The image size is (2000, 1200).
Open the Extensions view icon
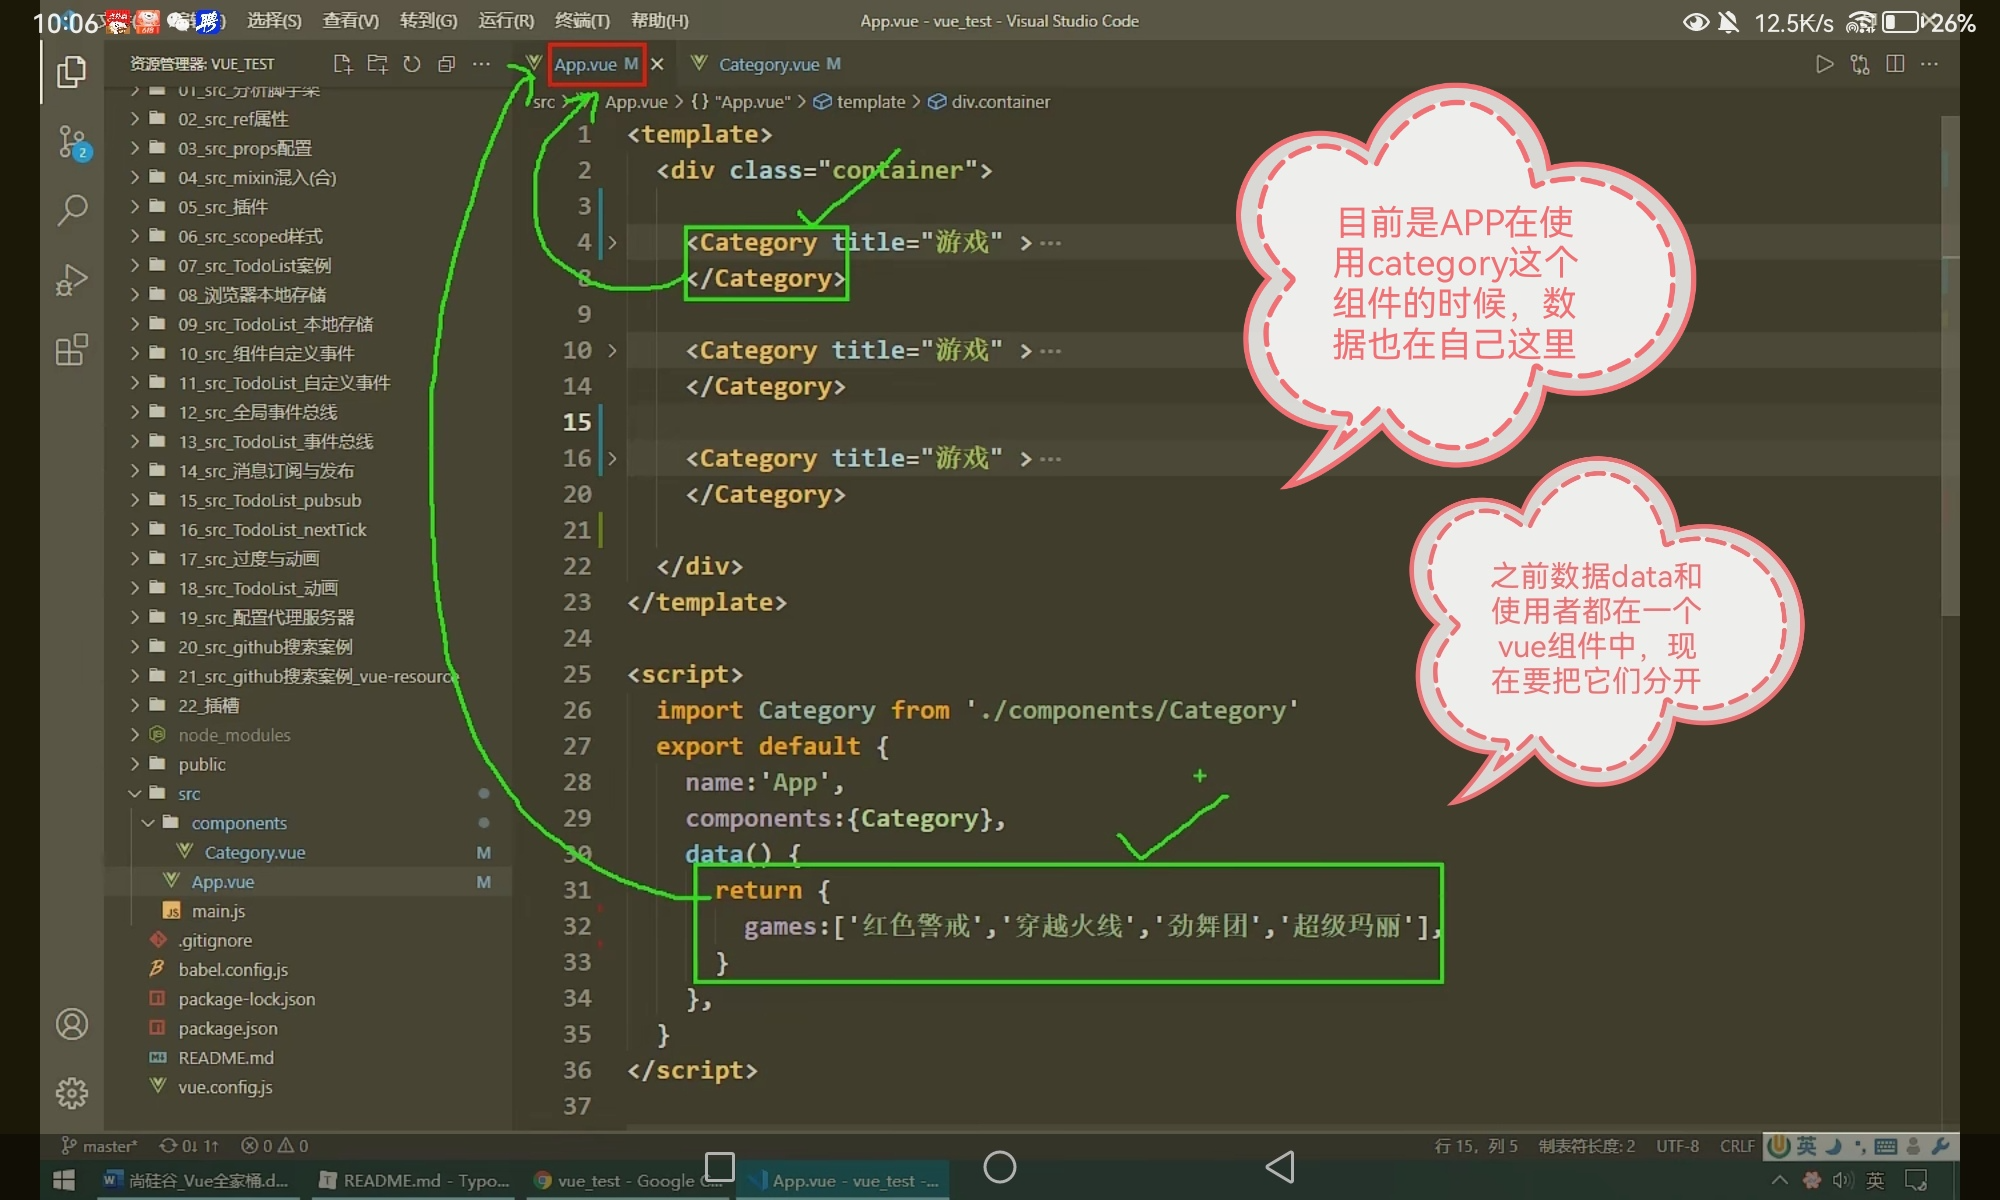71,350
